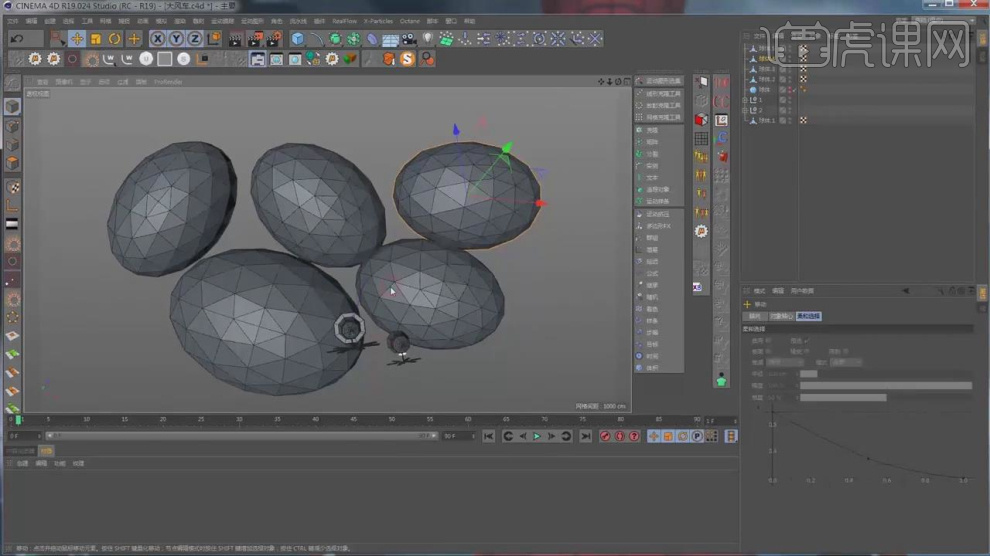Screen dimensions: 990x556
Task: Click the Go to End of animation button
Action: tap(585, 436)
